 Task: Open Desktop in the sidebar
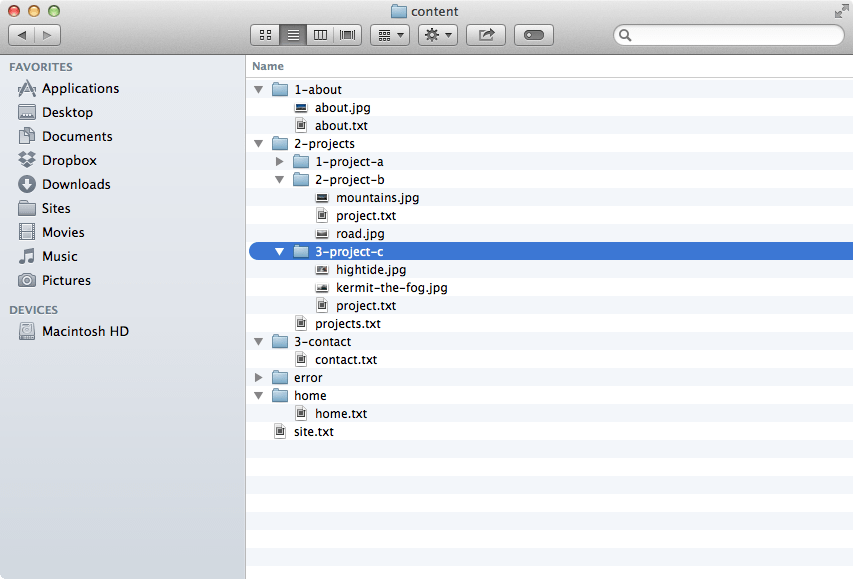55,112
